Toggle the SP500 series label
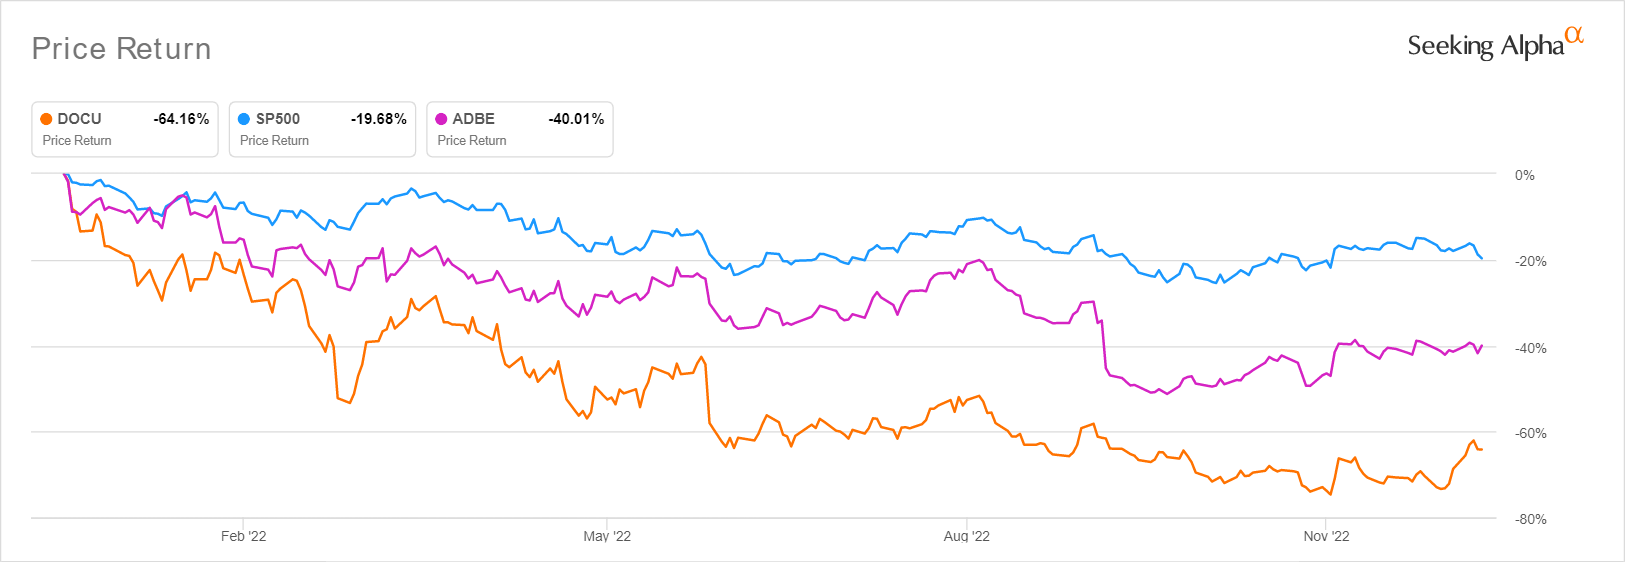The image size is (1625, 562). [x=277, y=119]
